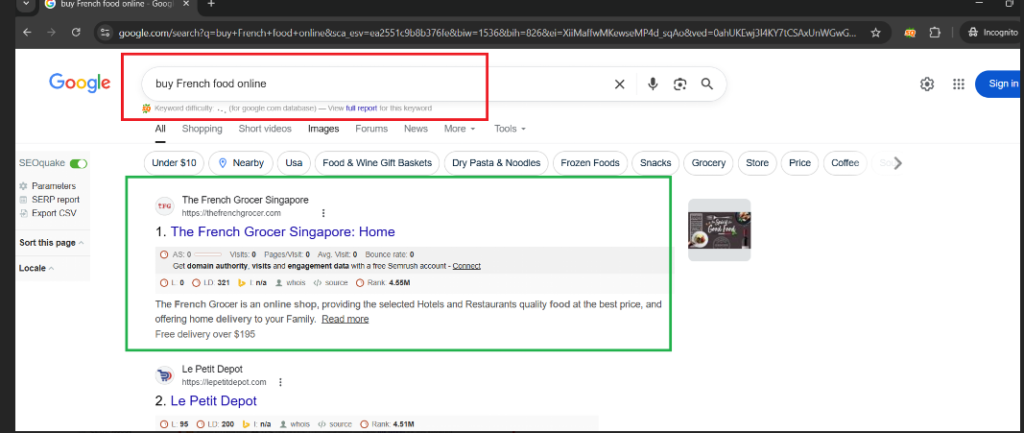Switch to the Images tab
Image resolution: width=1024 pixels, height=433 pixels.
tap(323, 129)
